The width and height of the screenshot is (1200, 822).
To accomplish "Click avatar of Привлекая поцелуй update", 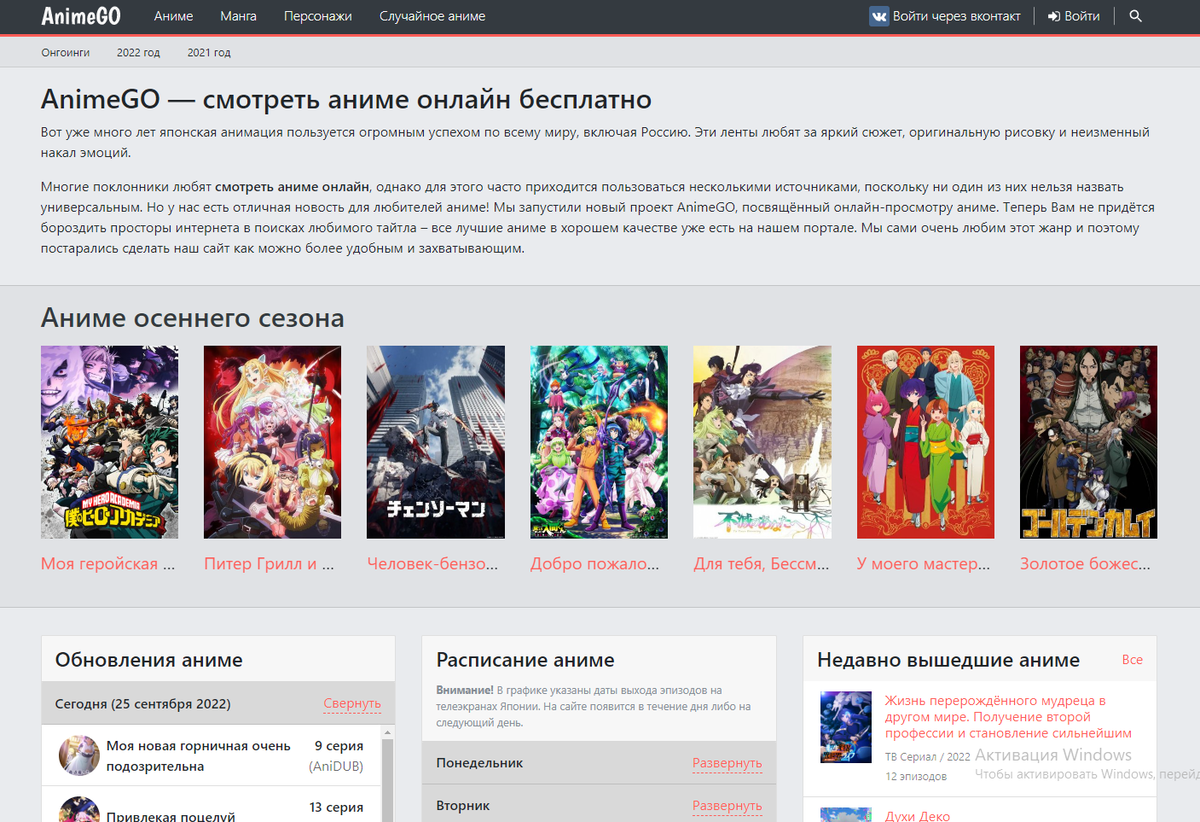I will (x=79, y=809).
